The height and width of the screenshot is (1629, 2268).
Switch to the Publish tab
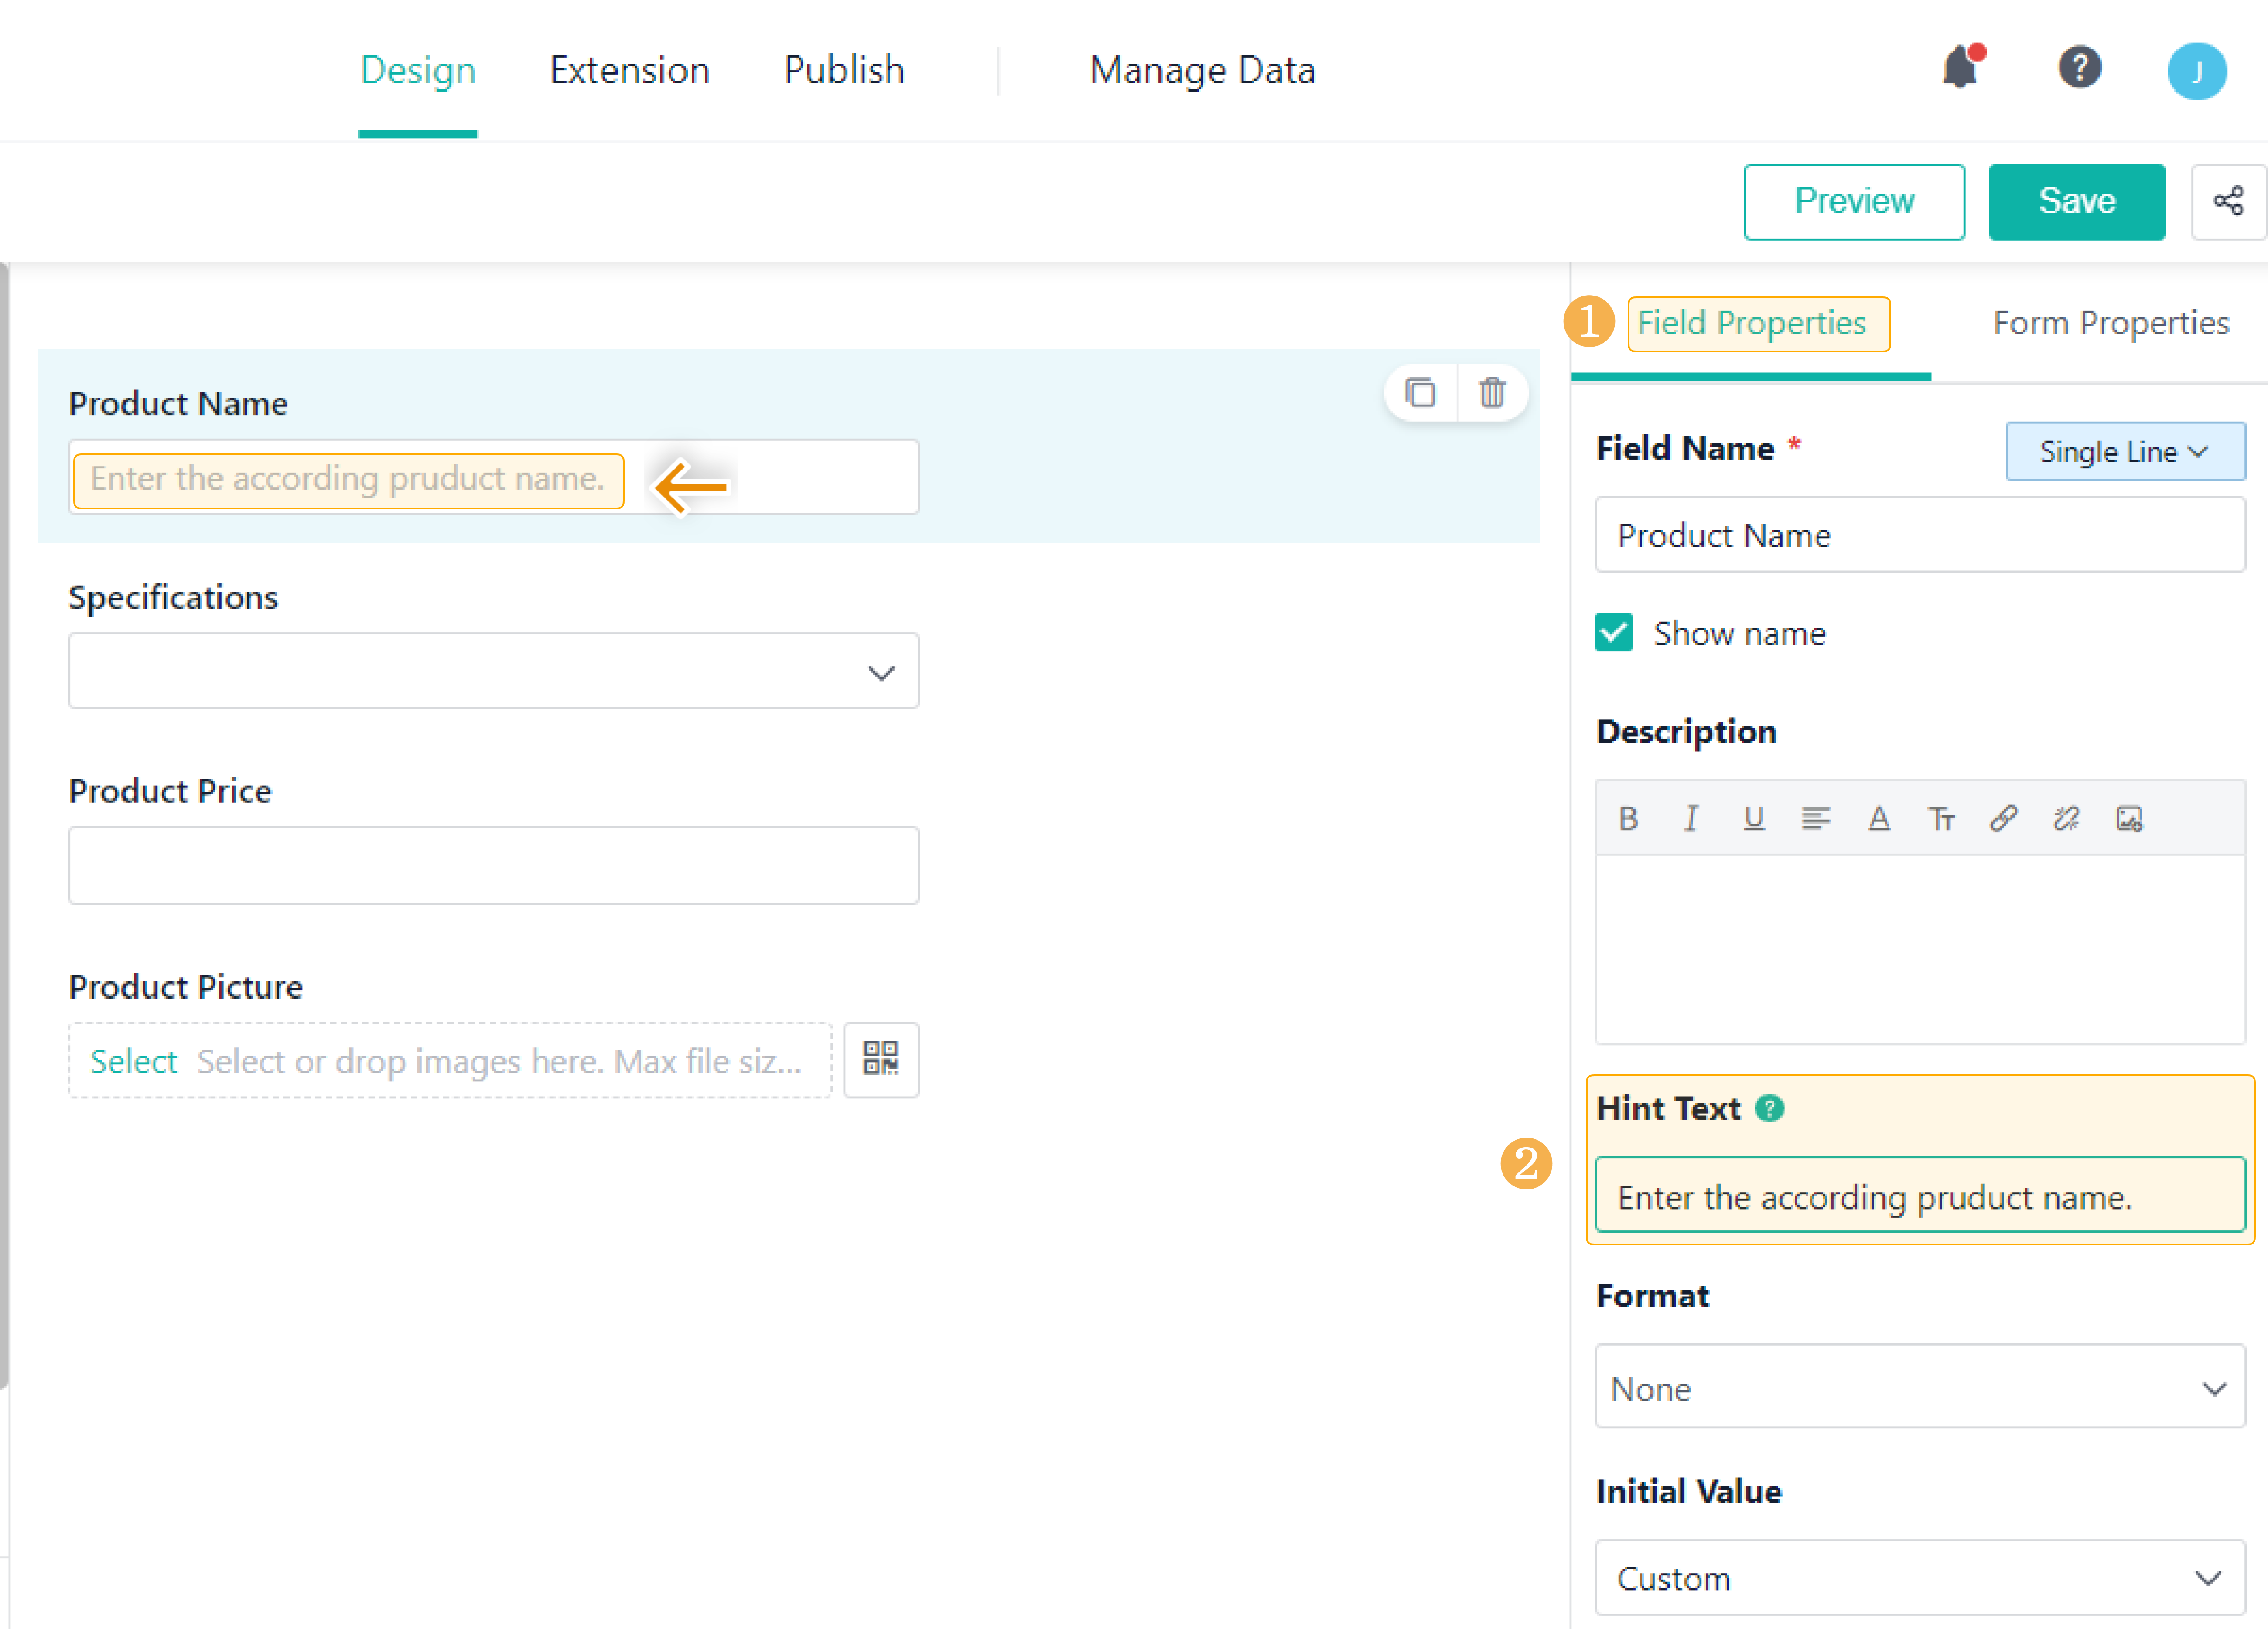coord(844,70)
